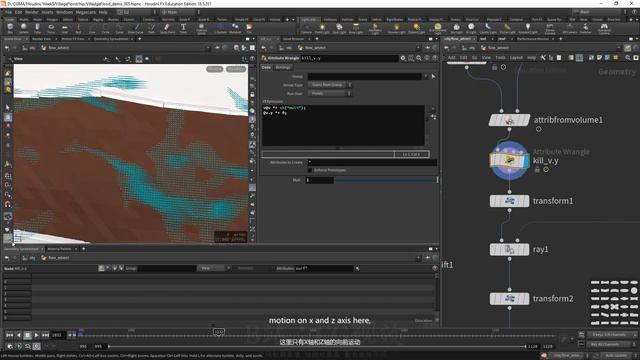Viewport: 640px width, 360px height.
Task: Click the Sky Light shelf tool
Action: (x=456, y=28)
